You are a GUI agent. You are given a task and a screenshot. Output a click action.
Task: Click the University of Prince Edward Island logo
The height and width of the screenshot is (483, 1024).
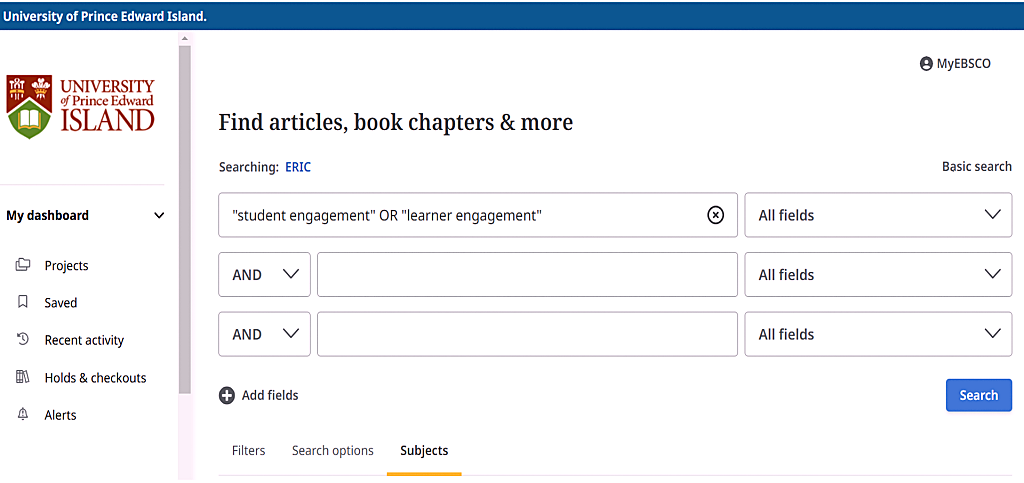coord(81,106)
